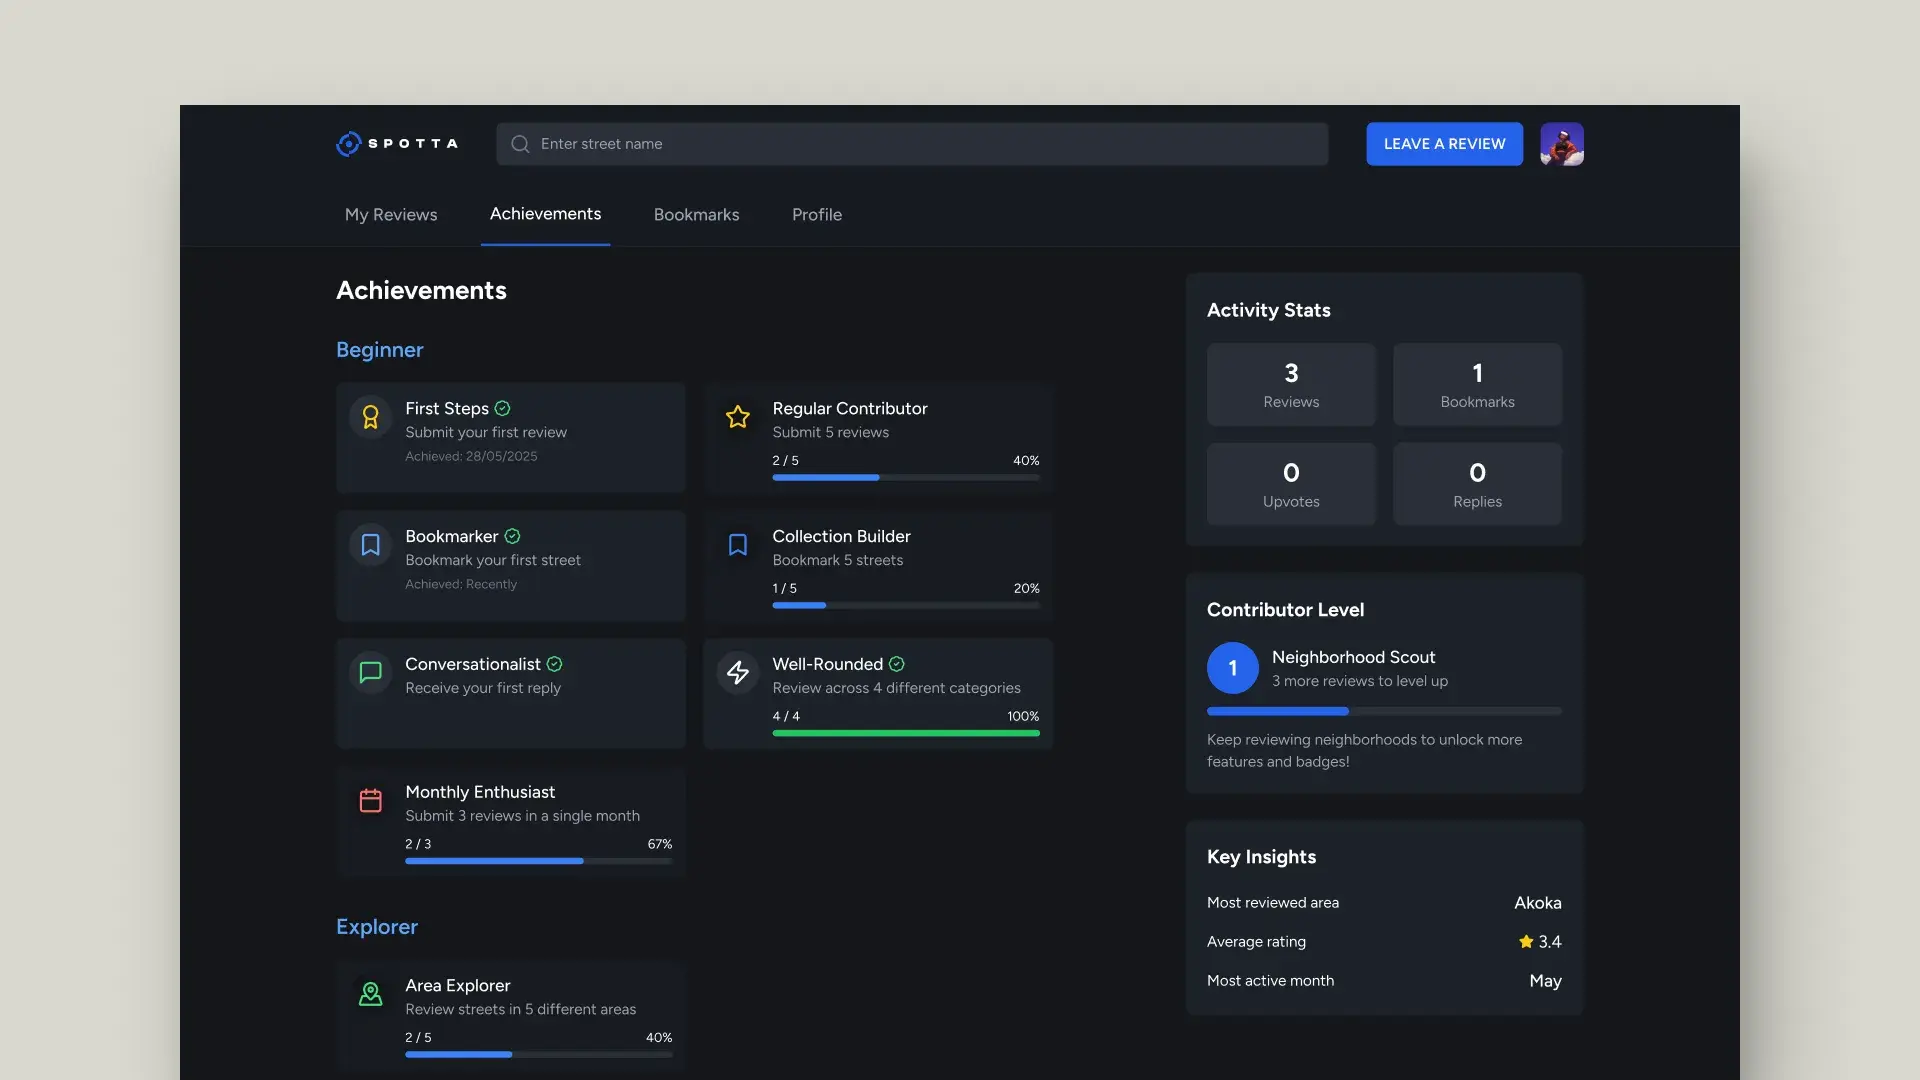Viewport: 1920px width, 1080px height.
Task: Click the Neighborhood Scout level progress bar
Action: click(x=1384, y=711)
